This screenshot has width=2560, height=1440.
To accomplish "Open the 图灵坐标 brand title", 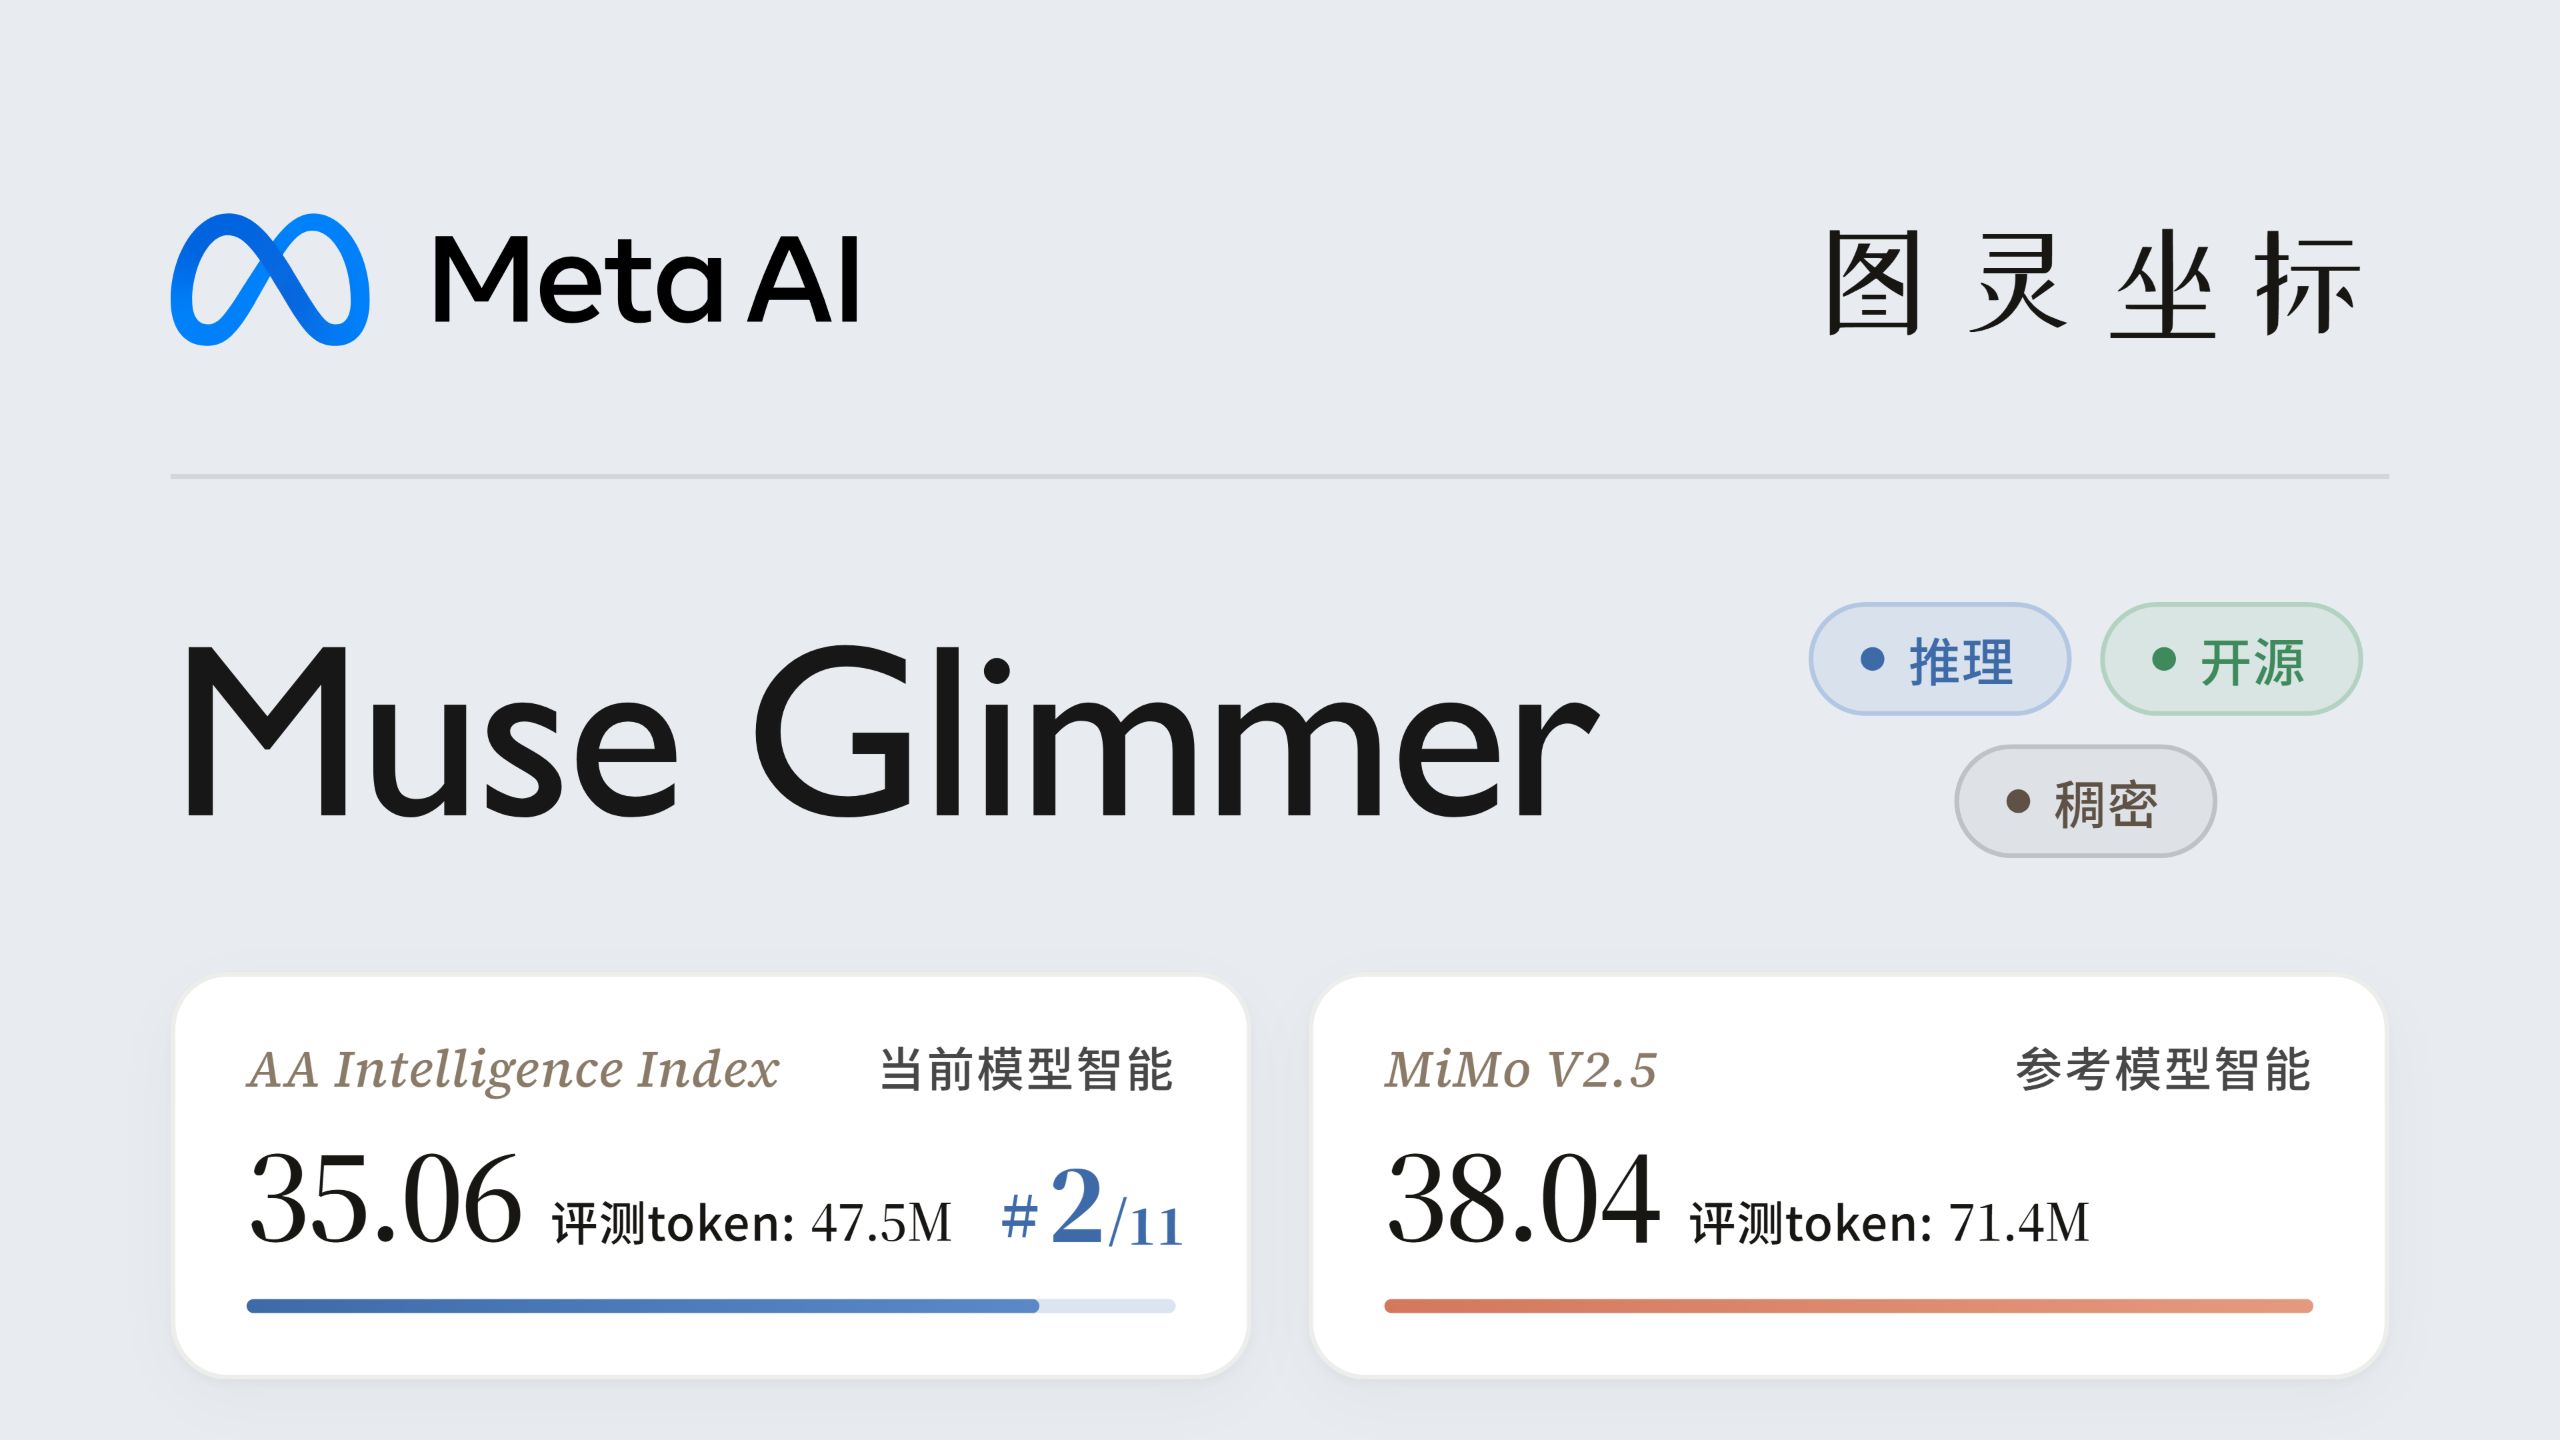I will pyautogui.click(x=2094, y=283).
